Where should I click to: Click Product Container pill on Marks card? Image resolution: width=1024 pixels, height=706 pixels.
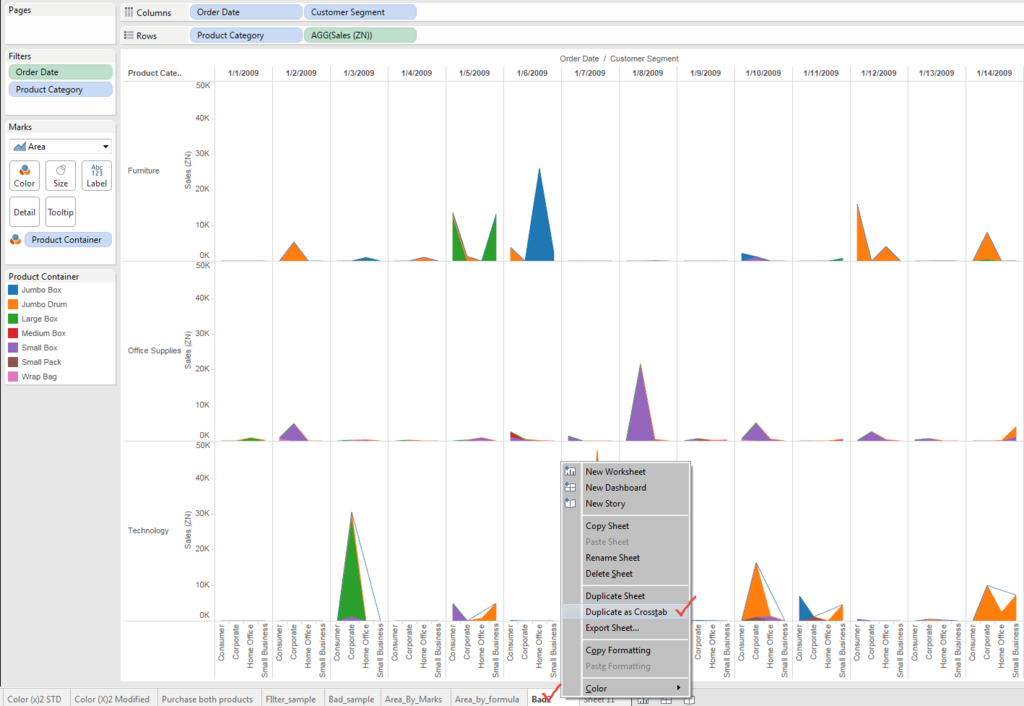click(x=68, y=240)
